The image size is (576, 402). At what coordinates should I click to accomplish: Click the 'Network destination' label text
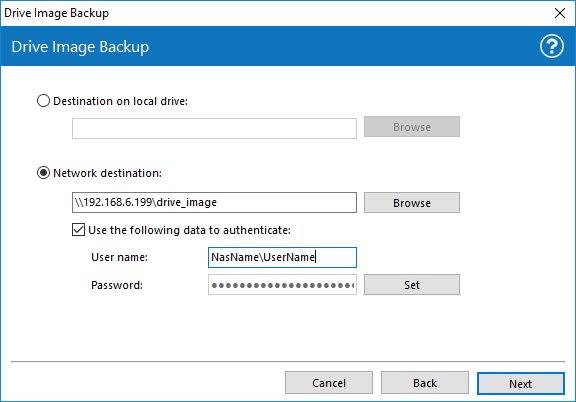point(107,173)
